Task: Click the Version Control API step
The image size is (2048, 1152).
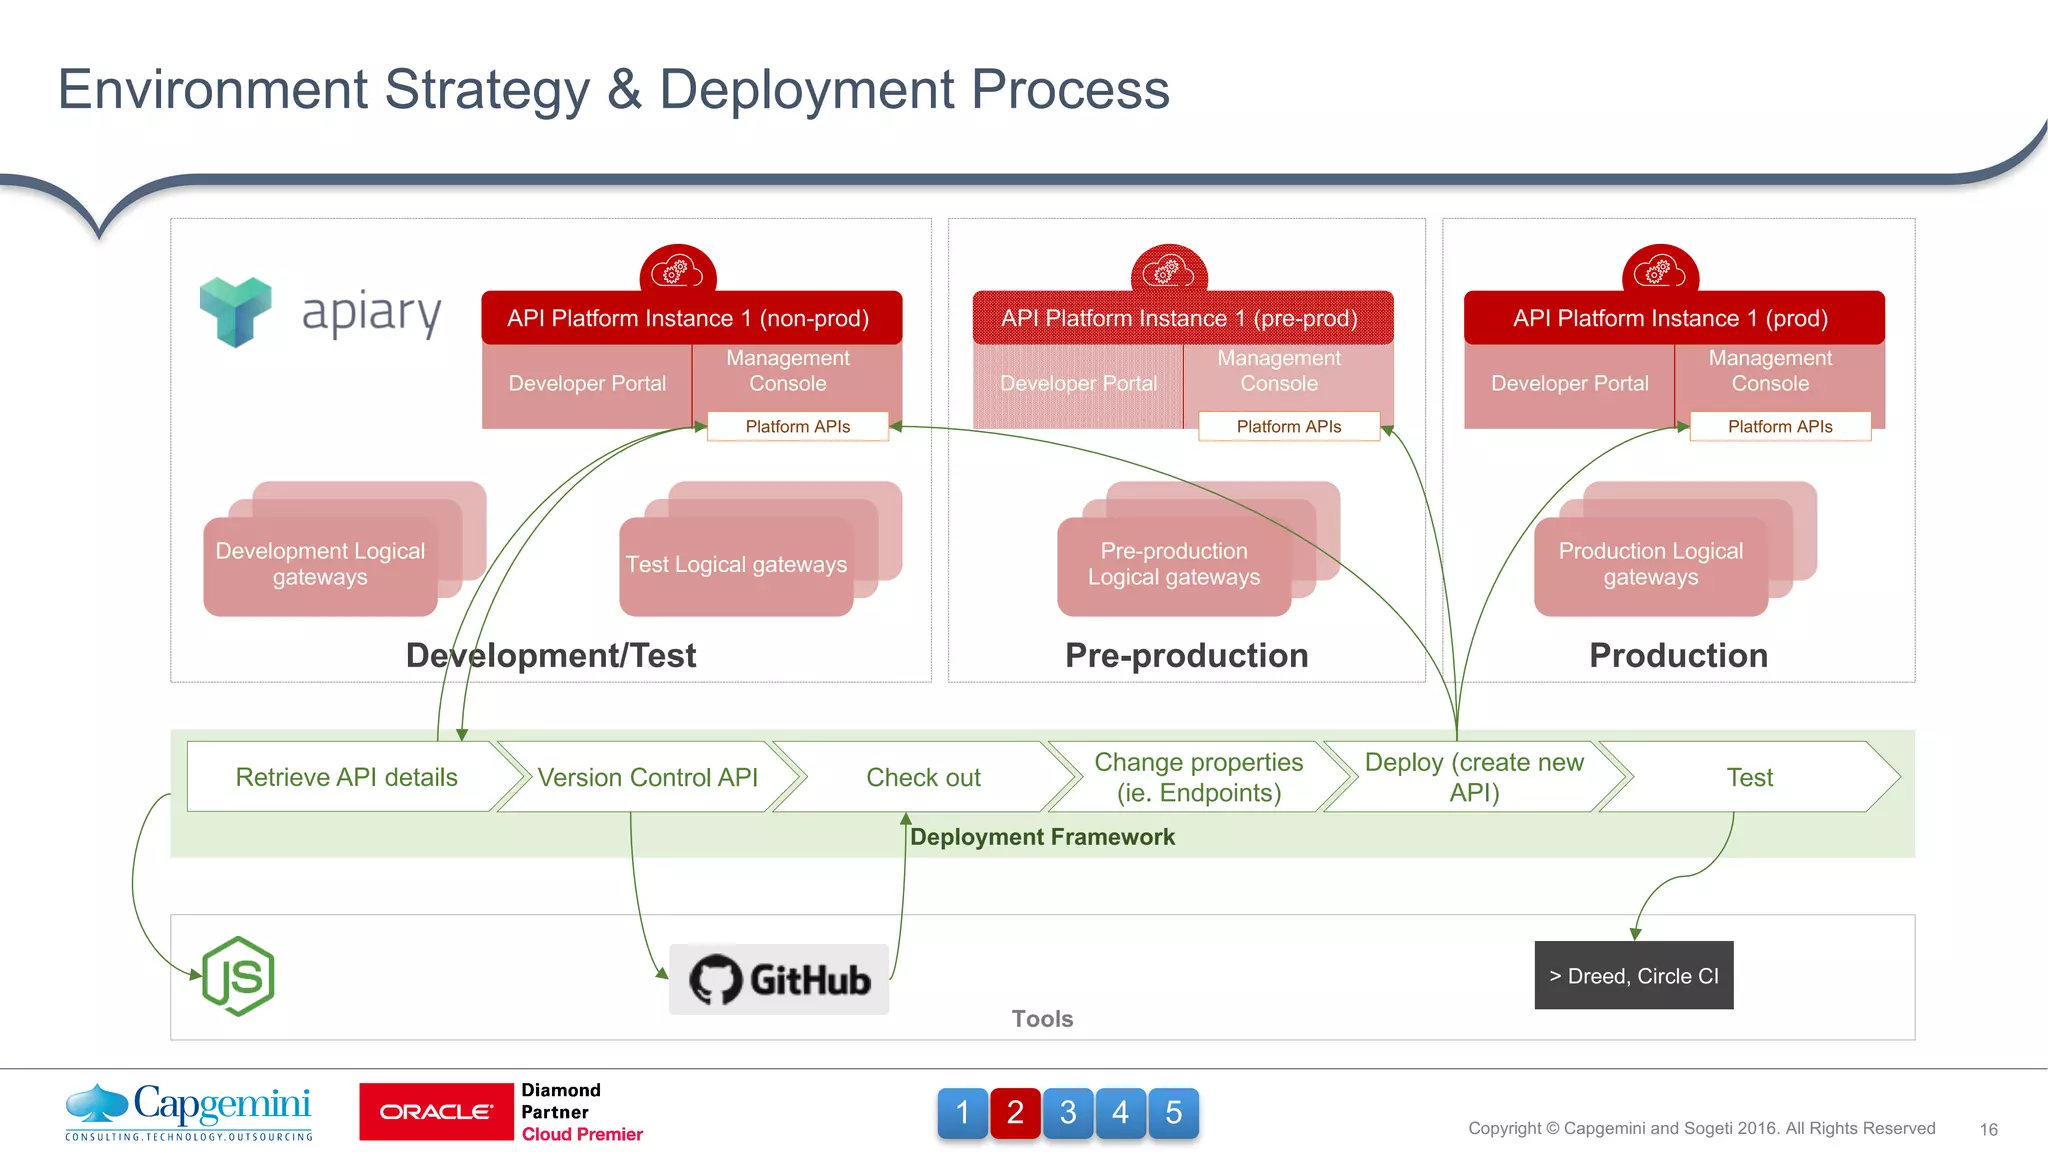Action: tap(647, 777)
